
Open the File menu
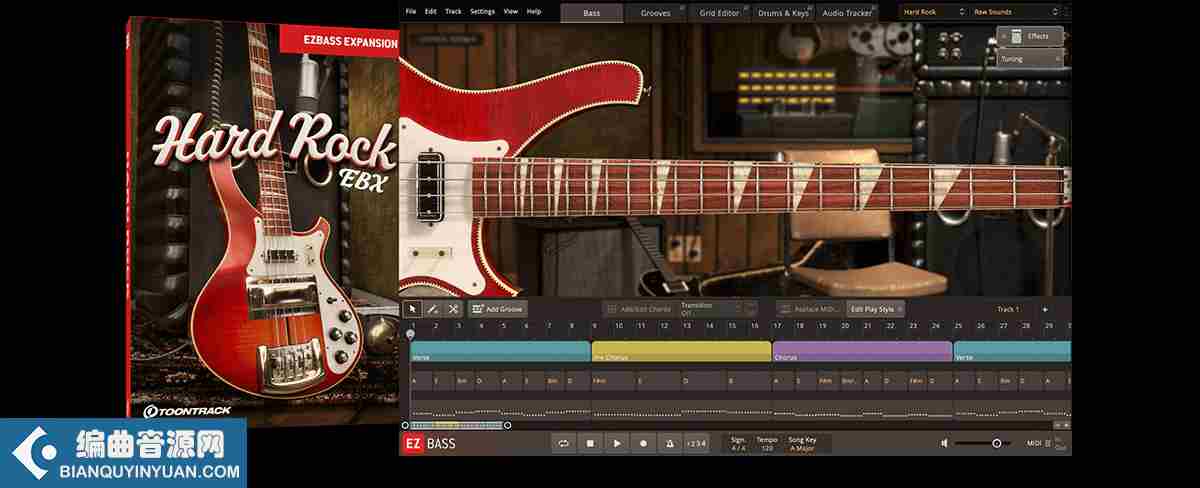(x=411, y=11)
